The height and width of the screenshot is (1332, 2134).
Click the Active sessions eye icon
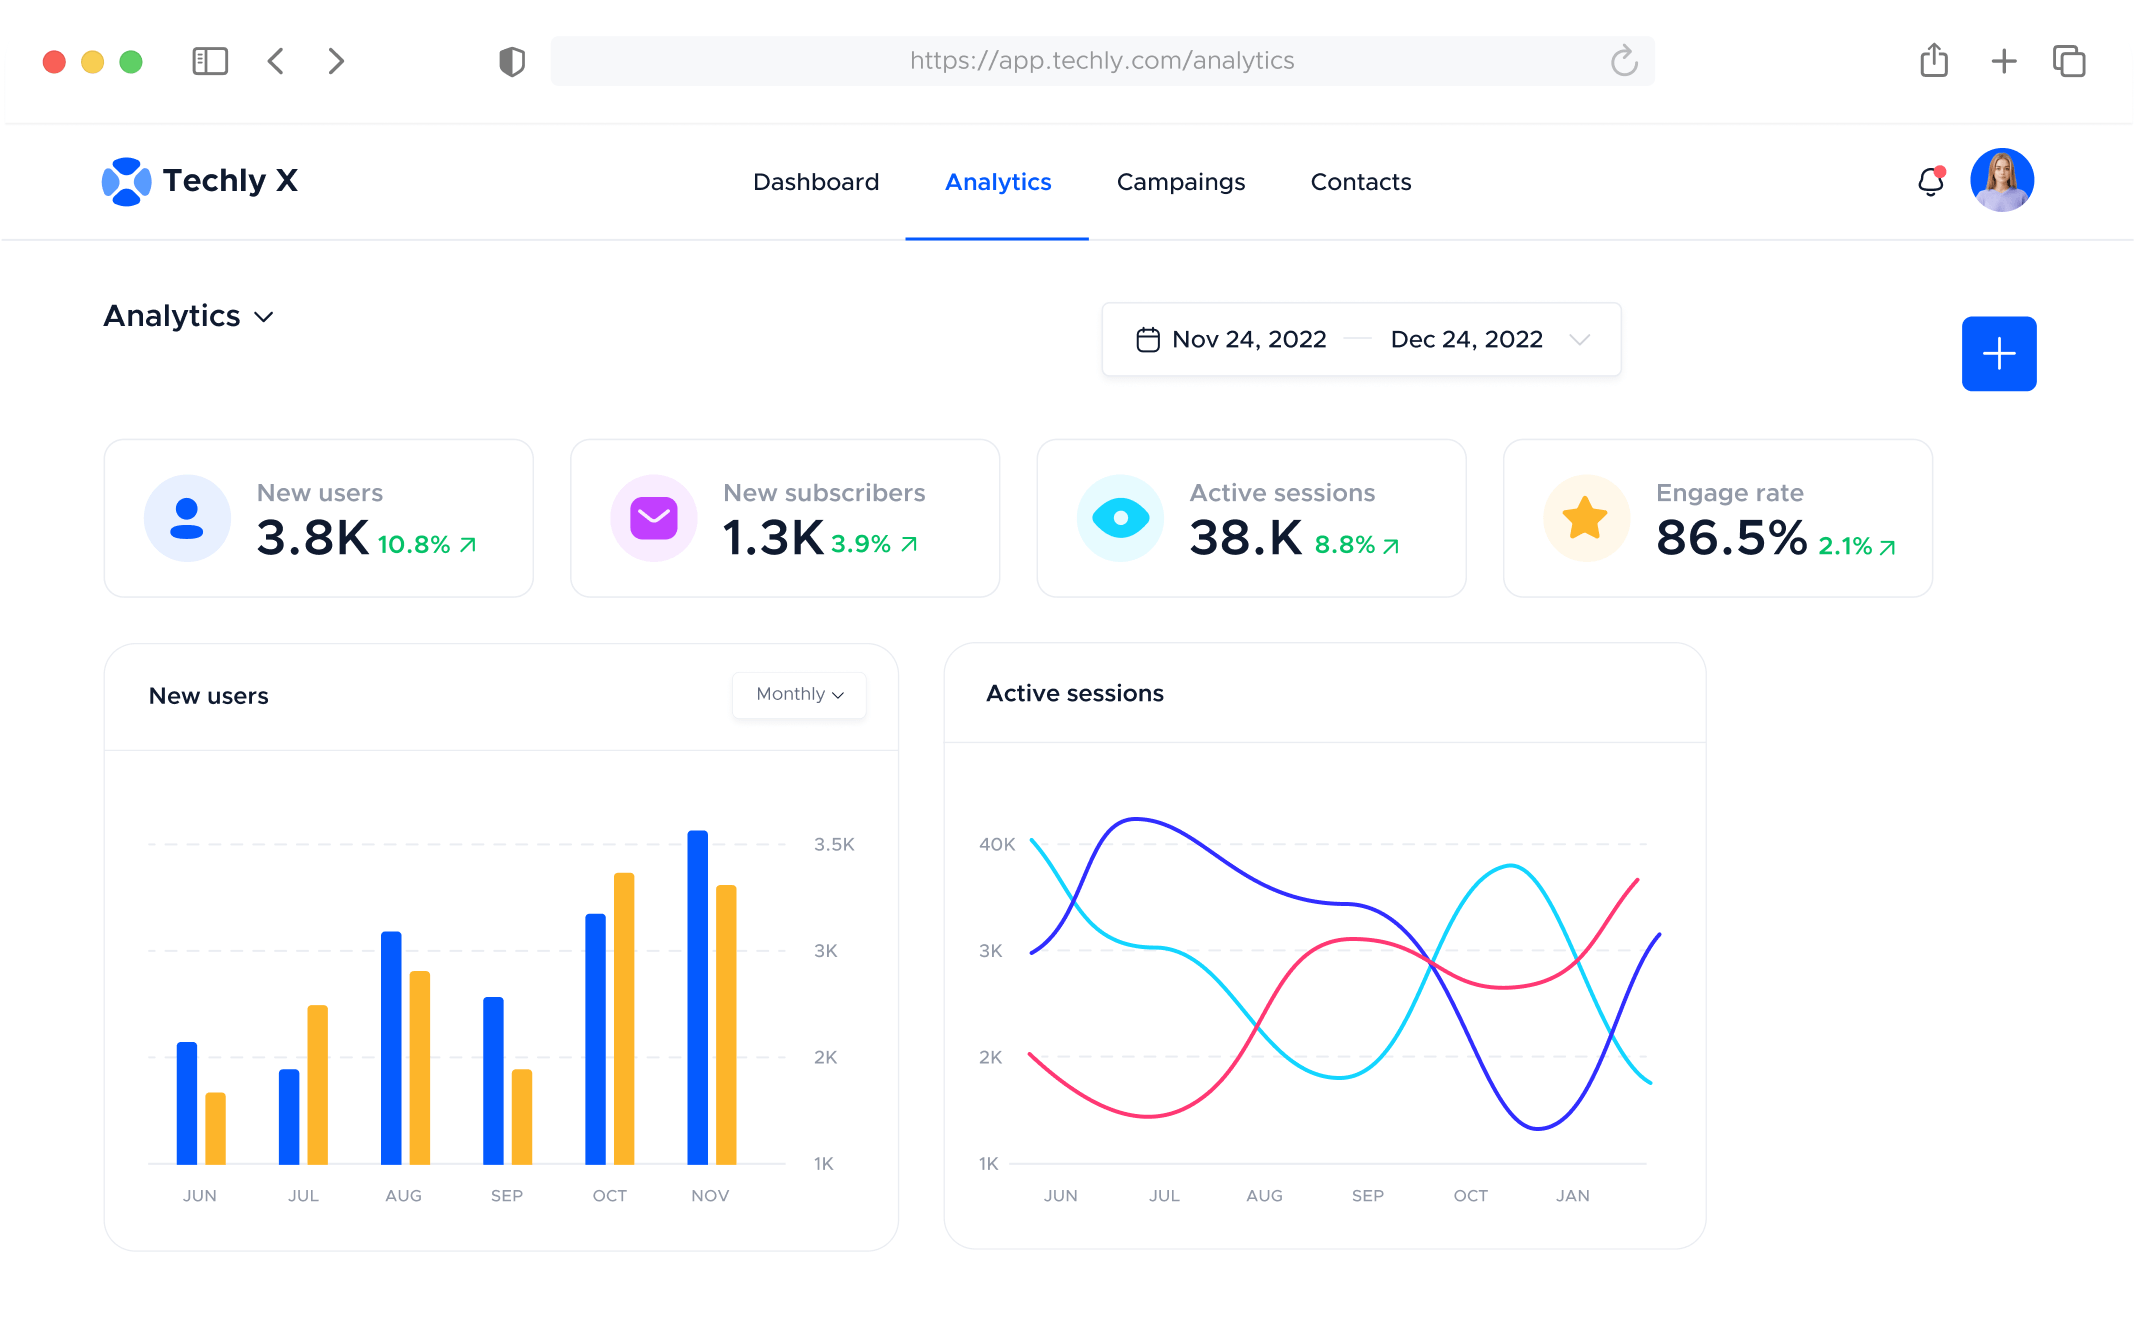click(1120, 518)
